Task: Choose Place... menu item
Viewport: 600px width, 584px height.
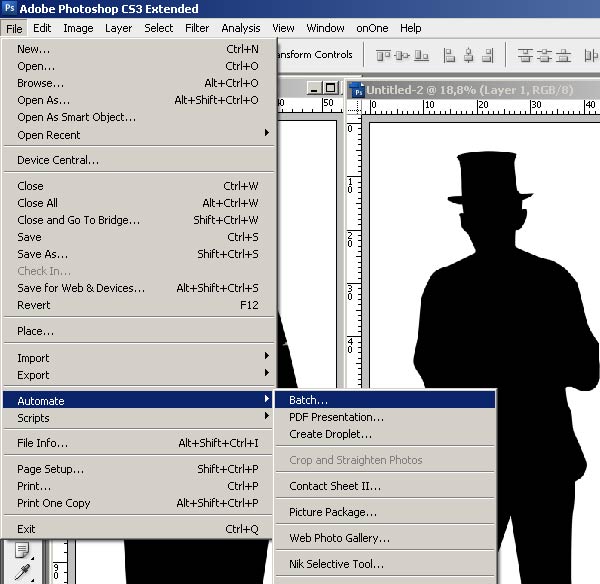Action: pyautogui.click(x=139, y=331)
